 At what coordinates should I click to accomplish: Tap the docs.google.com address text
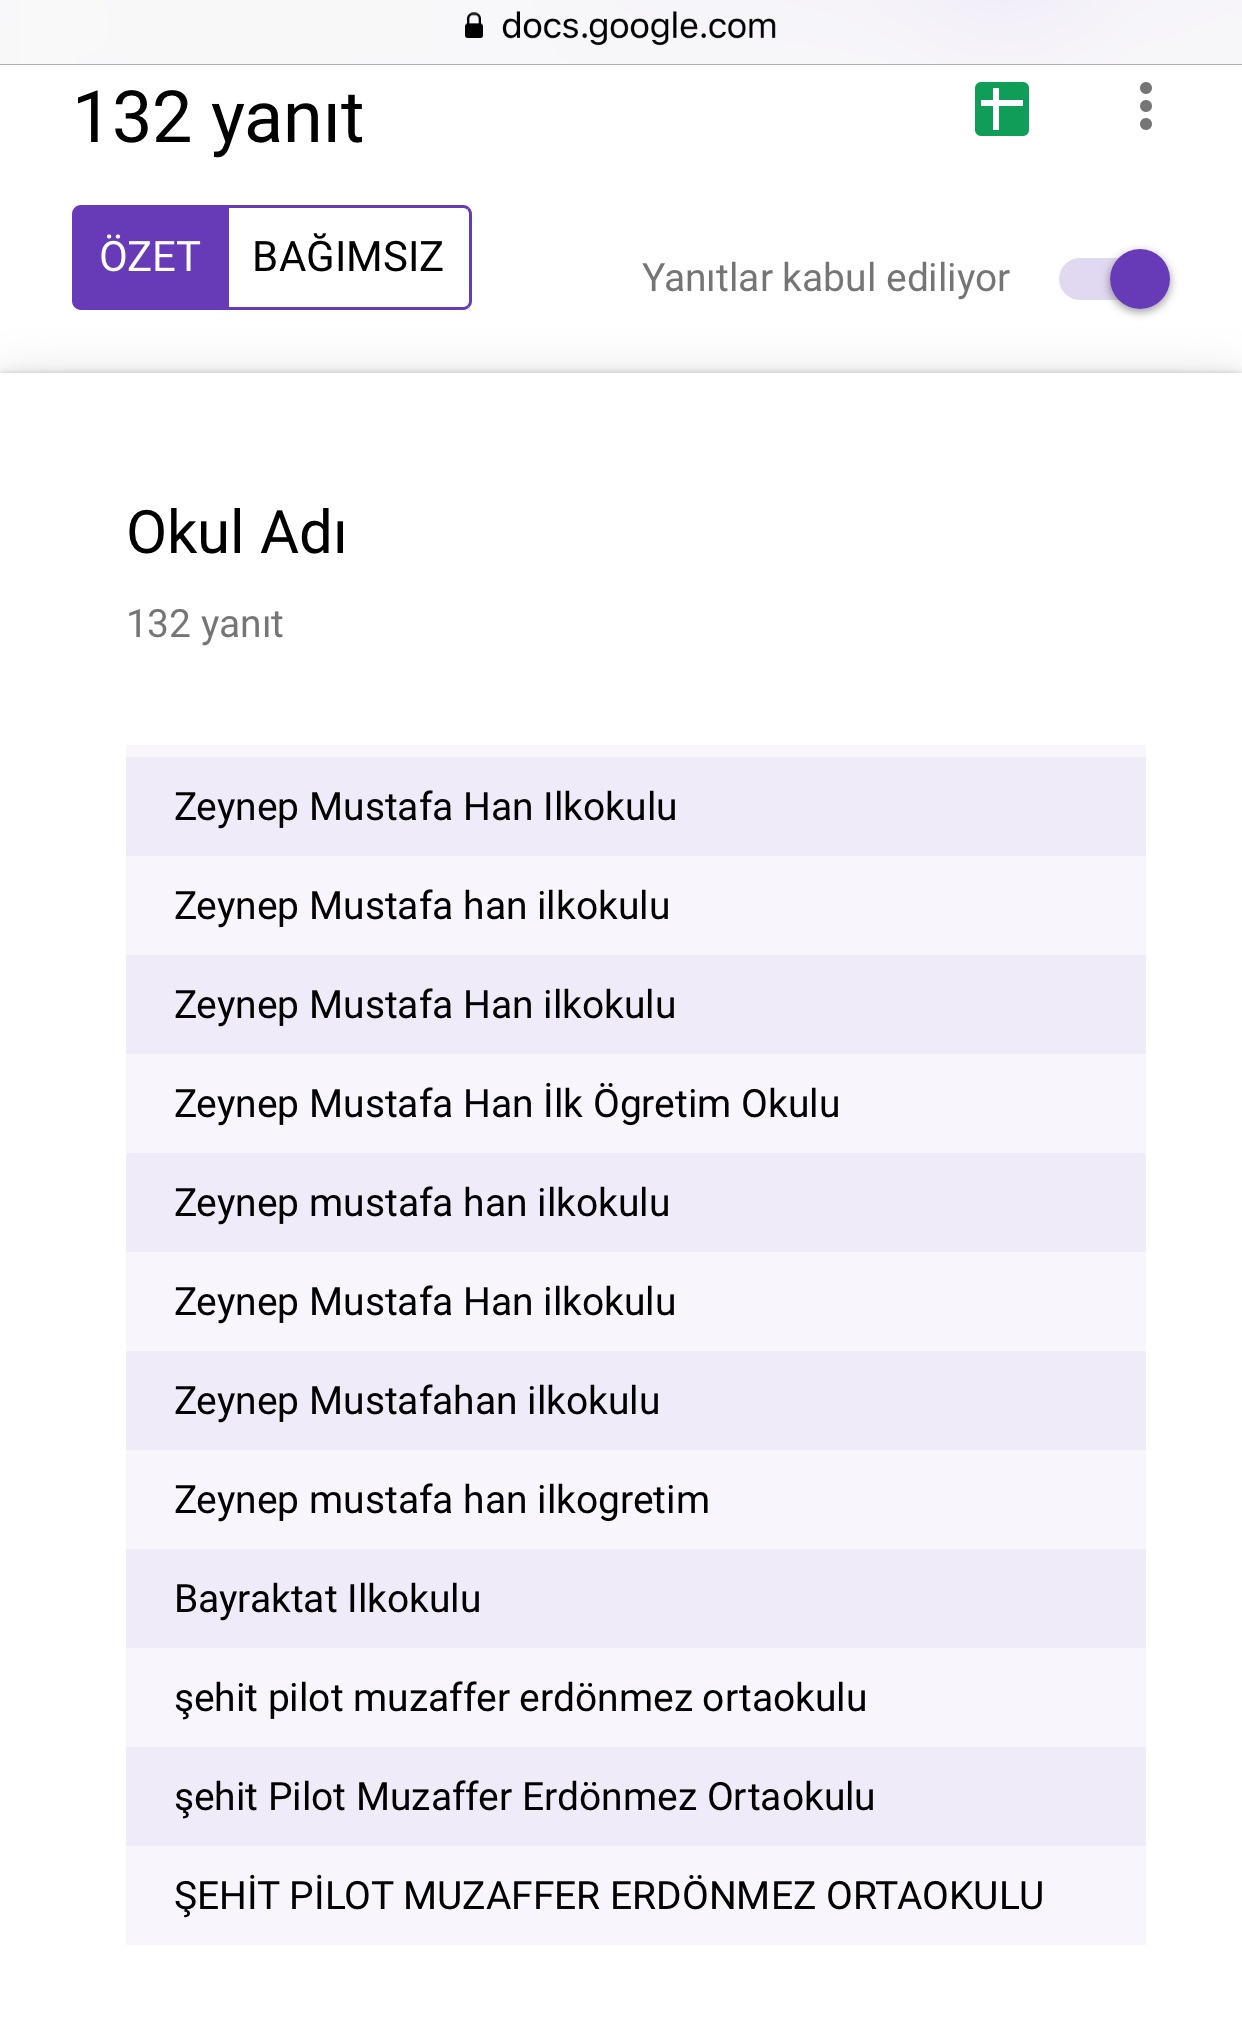638,26
